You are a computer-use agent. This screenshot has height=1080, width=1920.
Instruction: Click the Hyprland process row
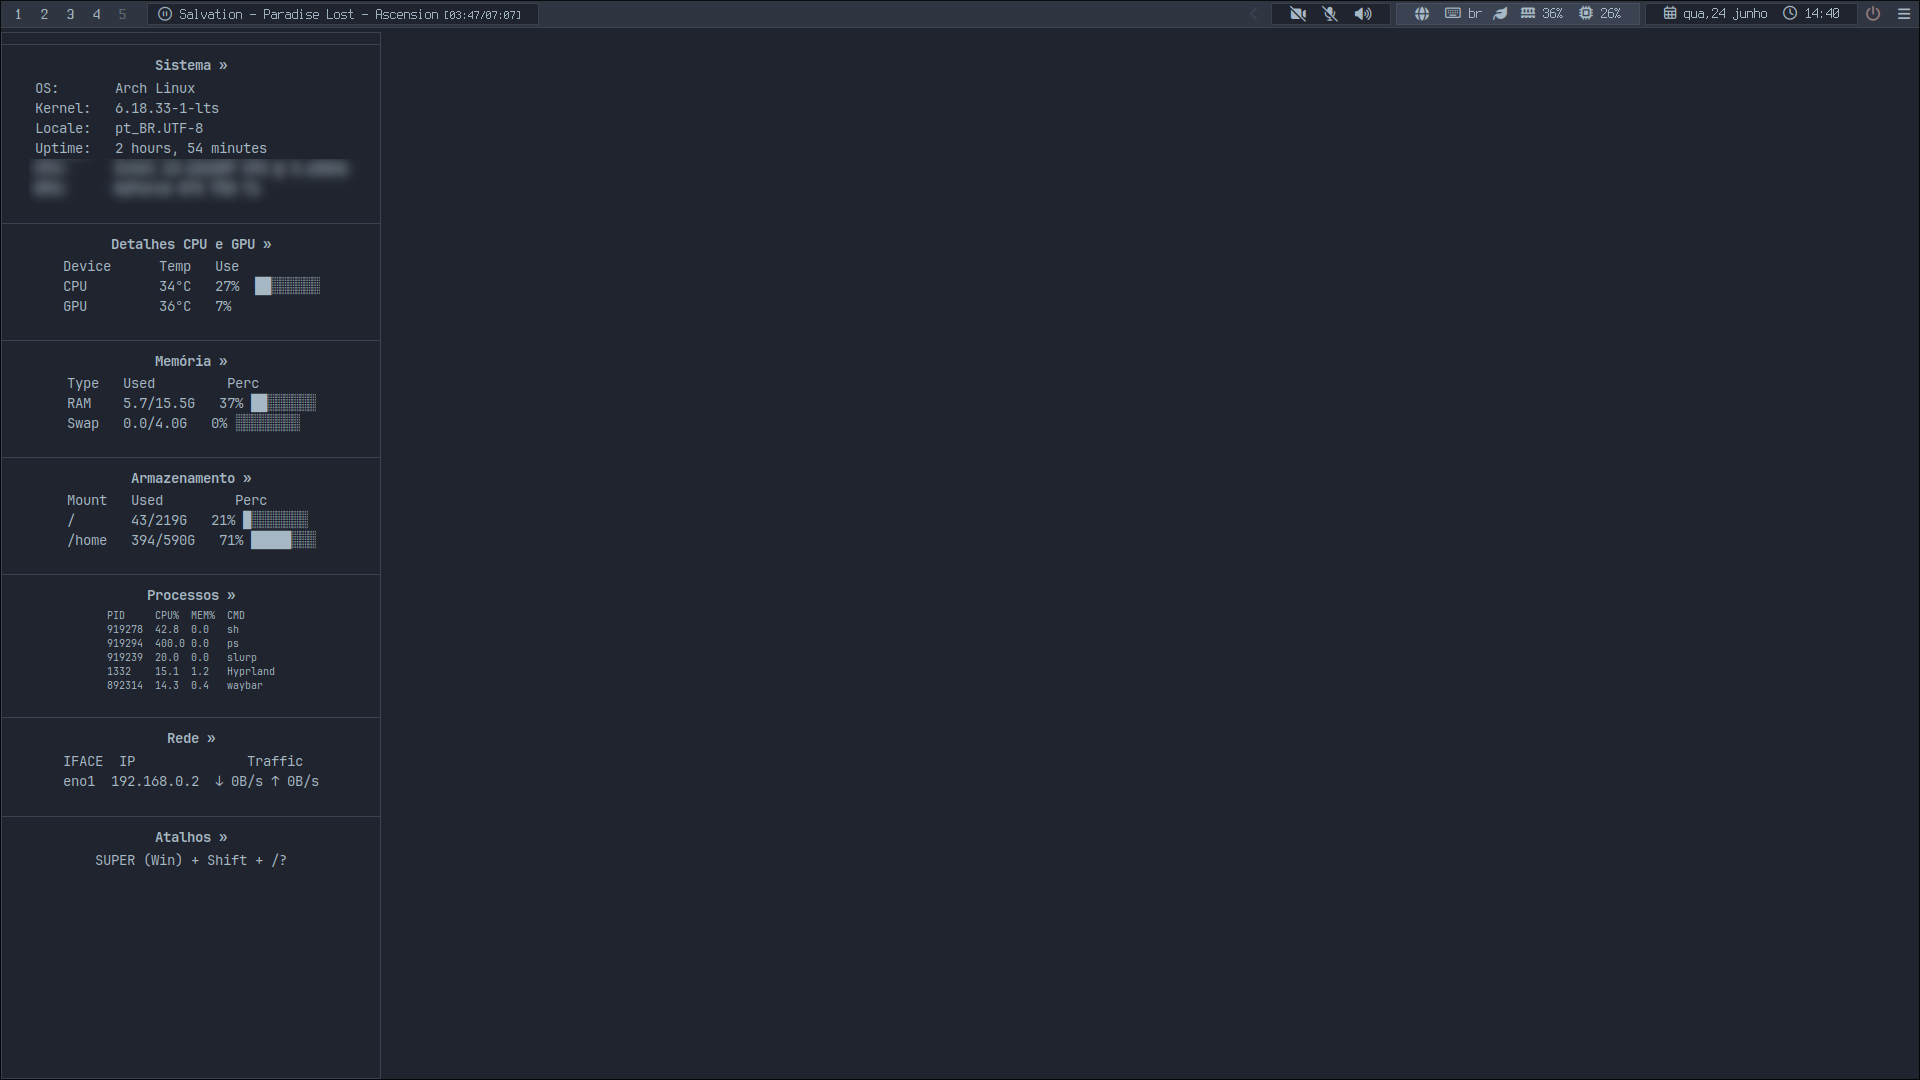point(191,671)
